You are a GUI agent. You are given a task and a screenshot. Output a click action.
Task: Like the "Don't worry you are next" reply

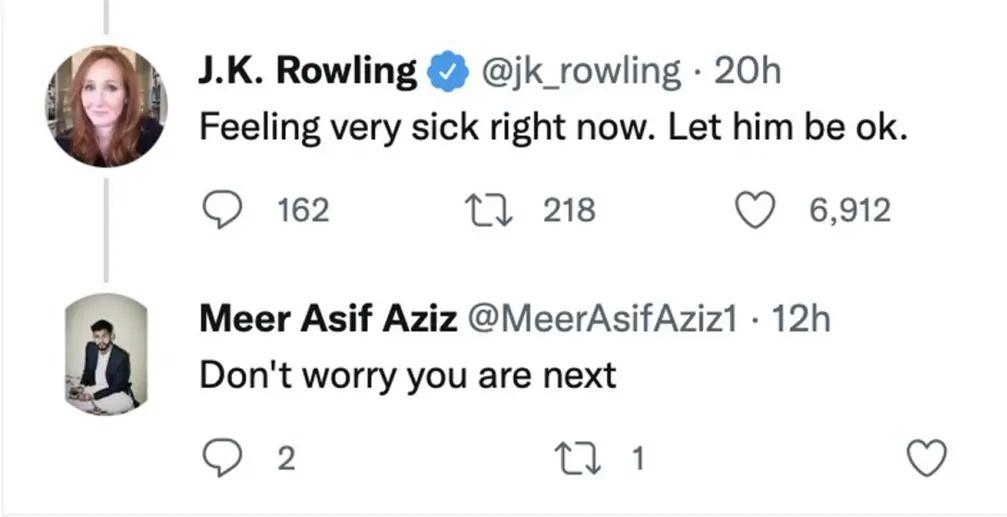(x=925, y=459)
